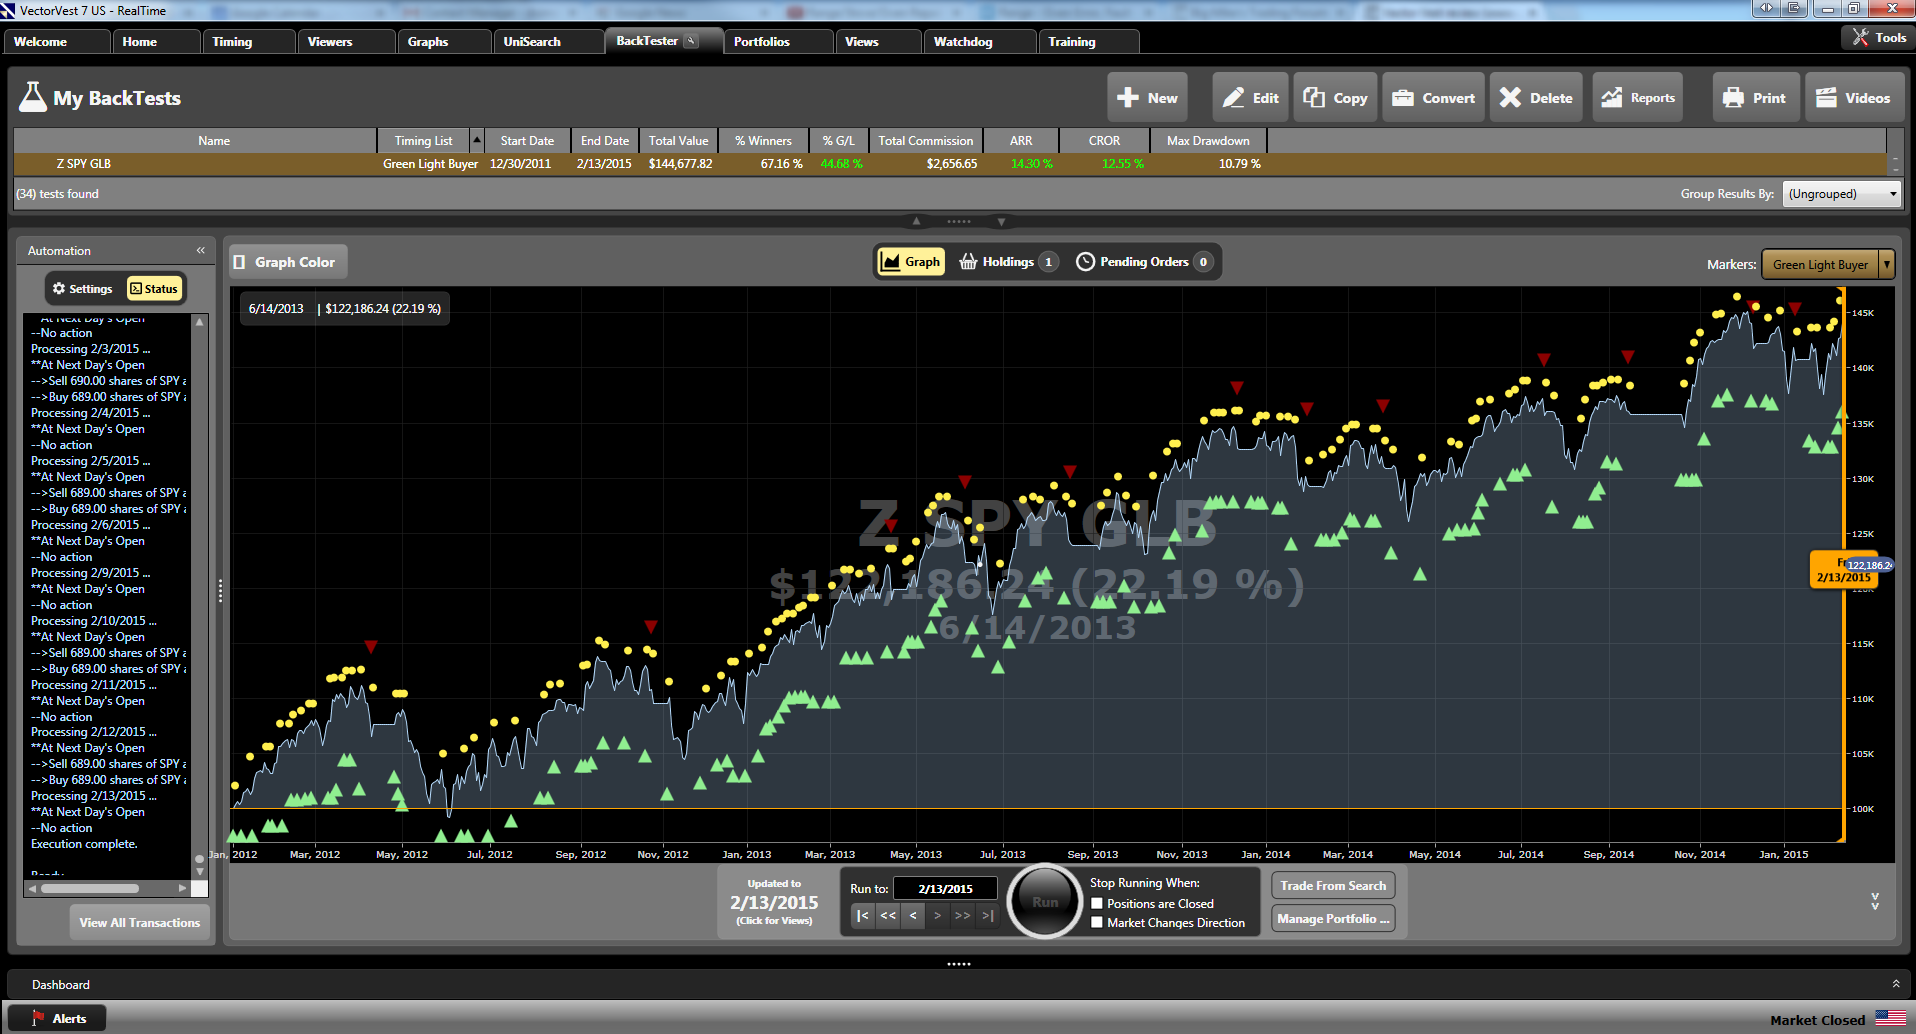Switch to the Viewers tab

[345, 41]
